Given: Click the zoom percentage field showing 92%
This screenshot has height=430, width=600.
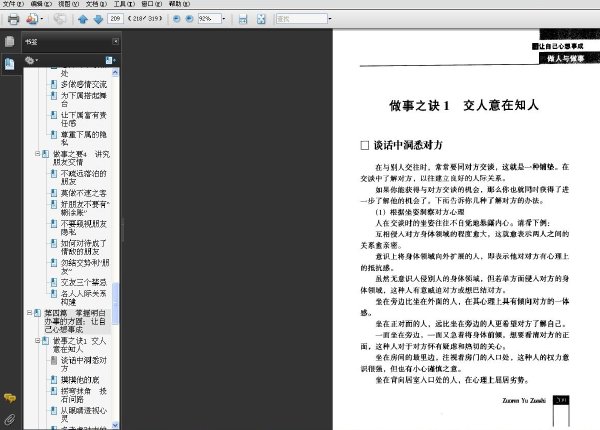Looking at the screenshot, I should (x=209, y=18).
